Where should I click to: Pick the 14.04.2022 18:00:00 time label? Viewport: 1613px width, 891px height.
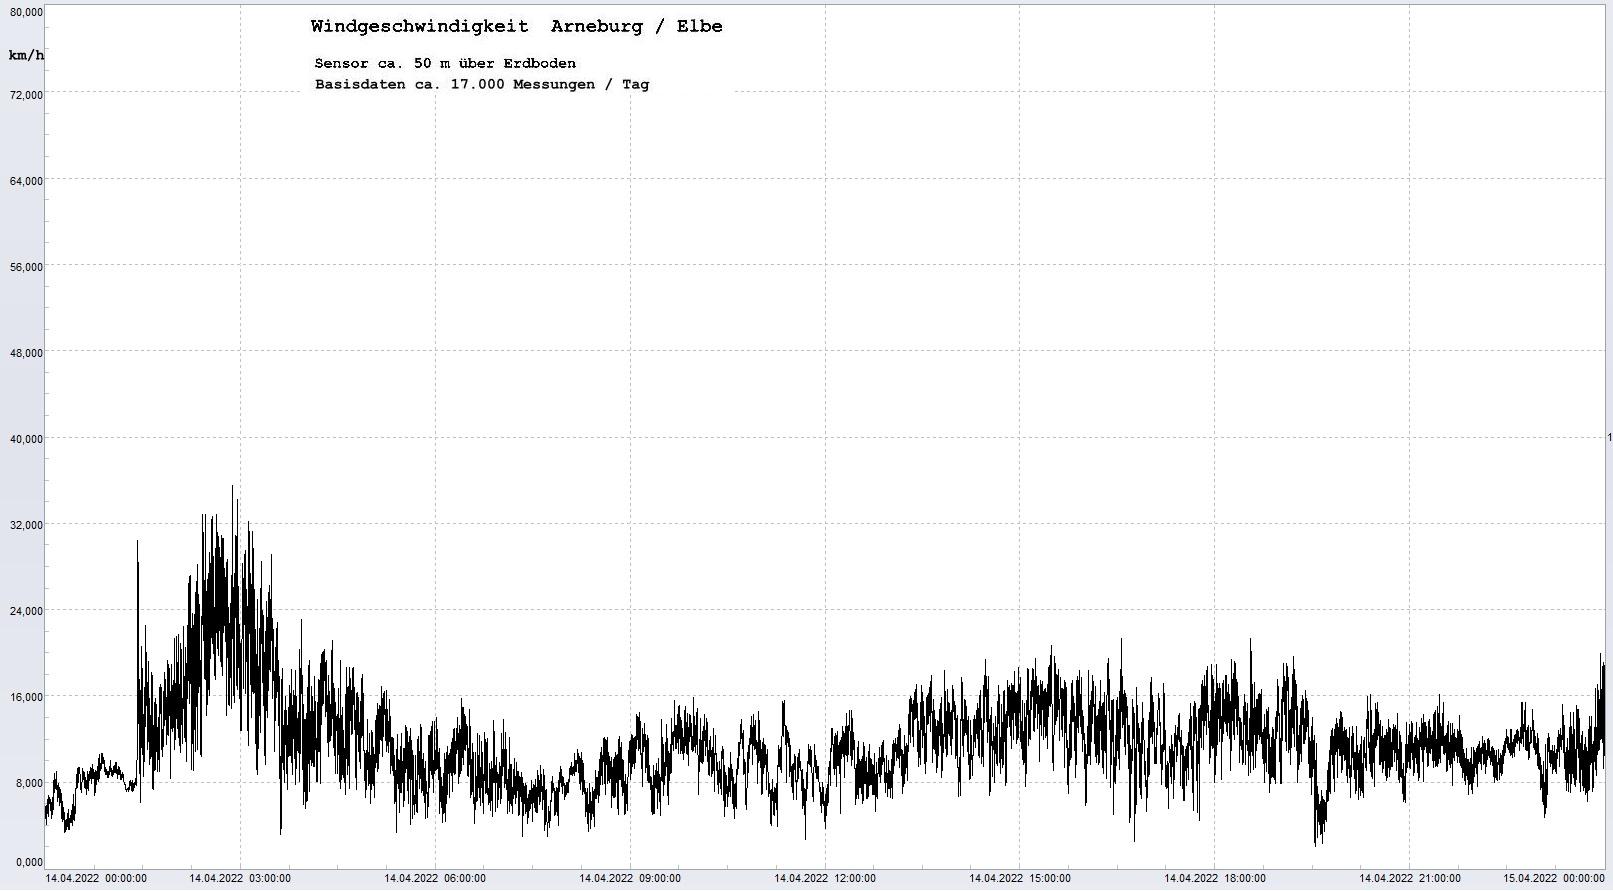1214,879
